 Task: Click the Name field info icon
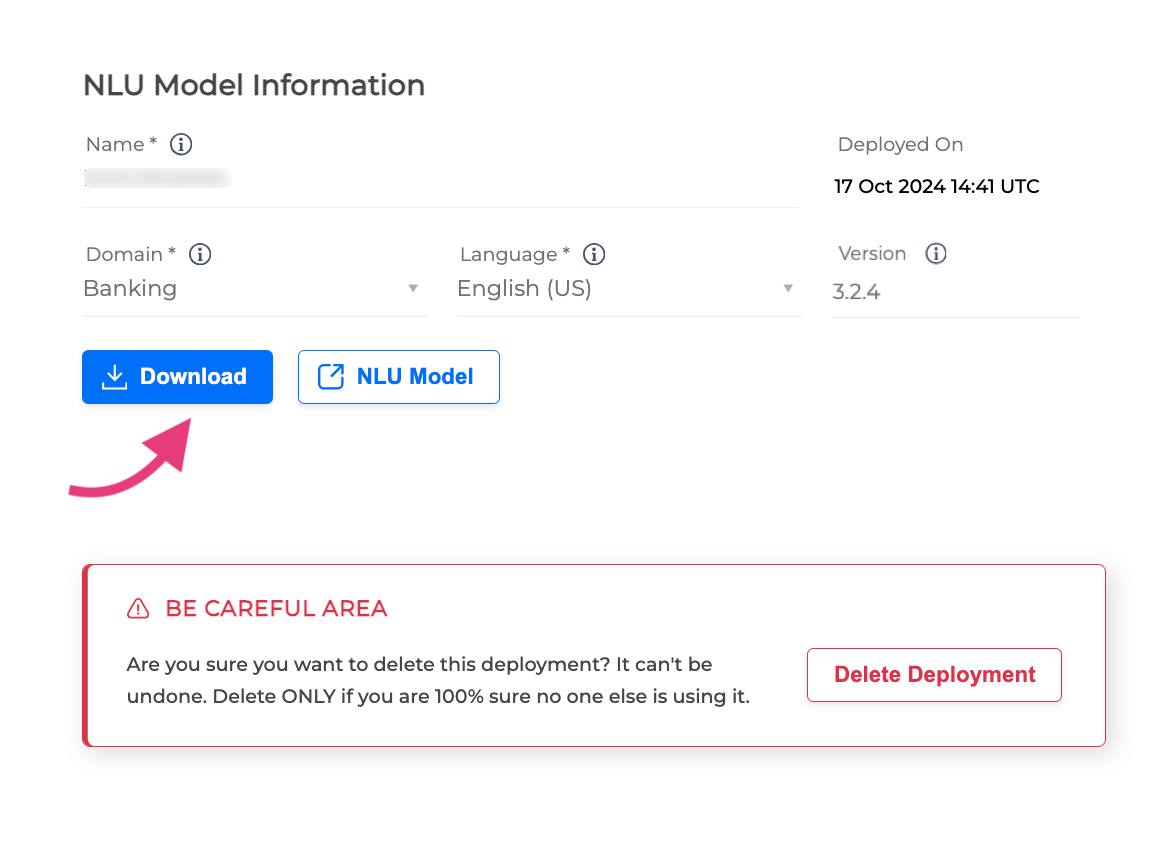(x=181, y=144)
